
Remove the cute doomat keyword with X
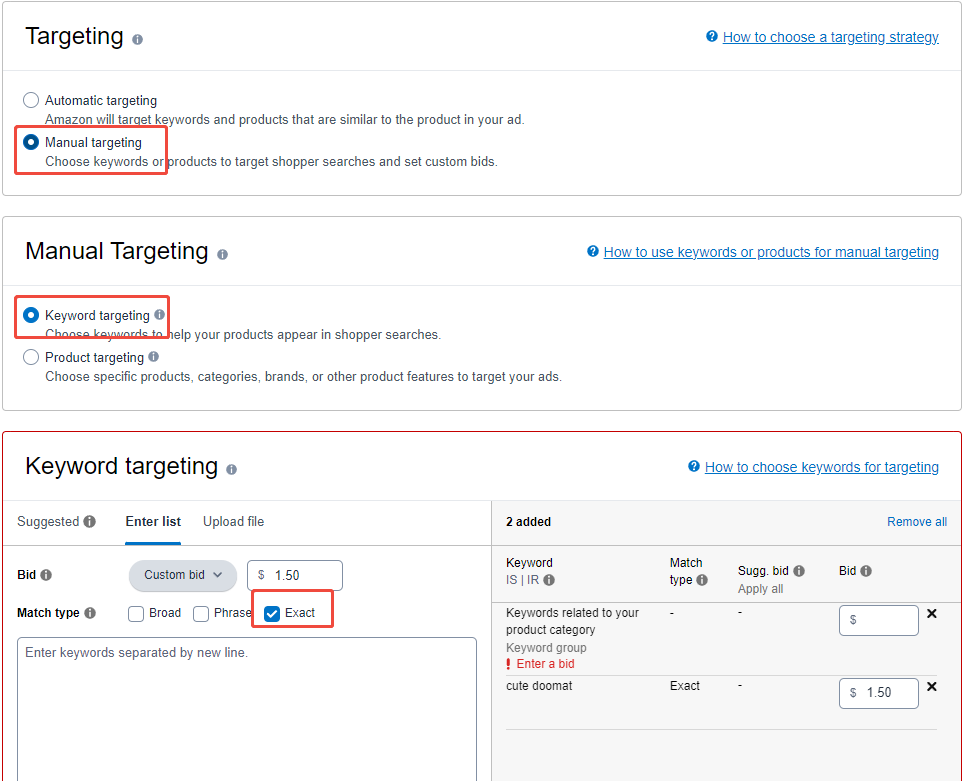(x=932, y=687)
